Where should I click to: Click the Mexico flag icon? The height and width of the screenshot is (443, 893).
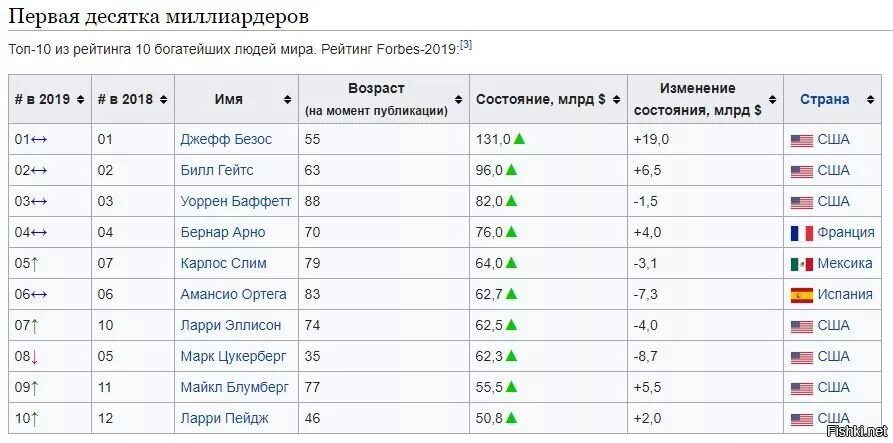(801, 264)
